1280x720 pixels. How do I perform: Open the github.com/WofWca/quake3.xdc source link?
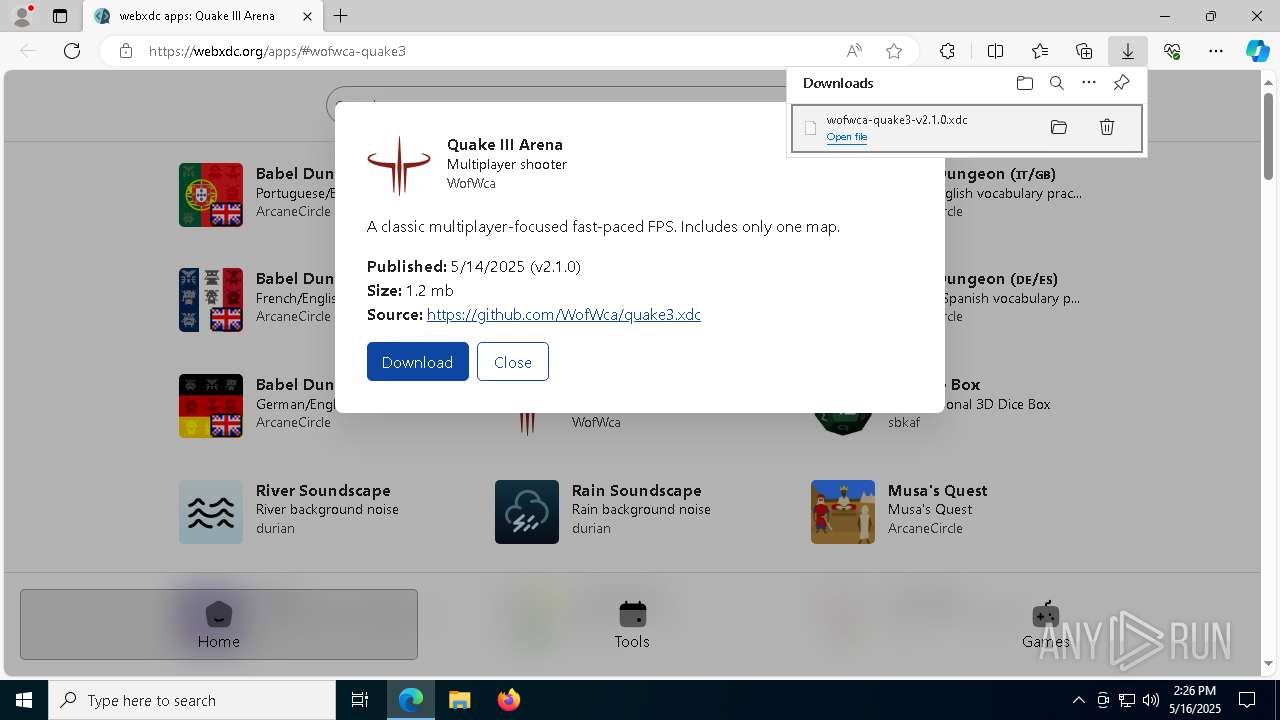point(564,314)
